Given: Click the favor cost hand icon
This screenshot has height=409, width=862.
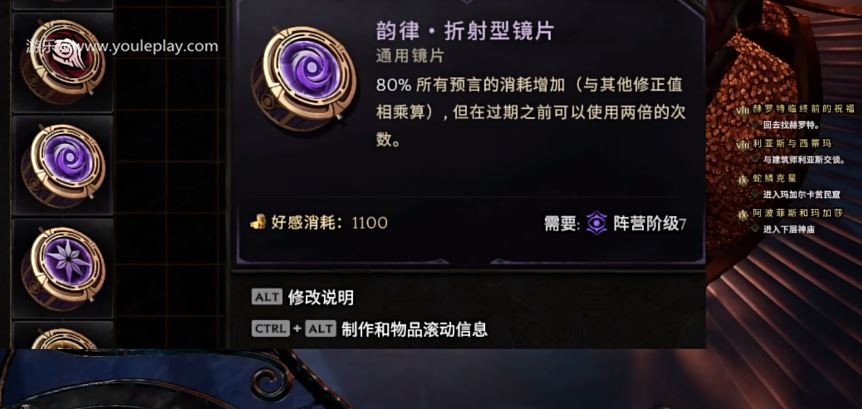Looking at the screenshot, I should pyautogui.click(x=258, y=222).
